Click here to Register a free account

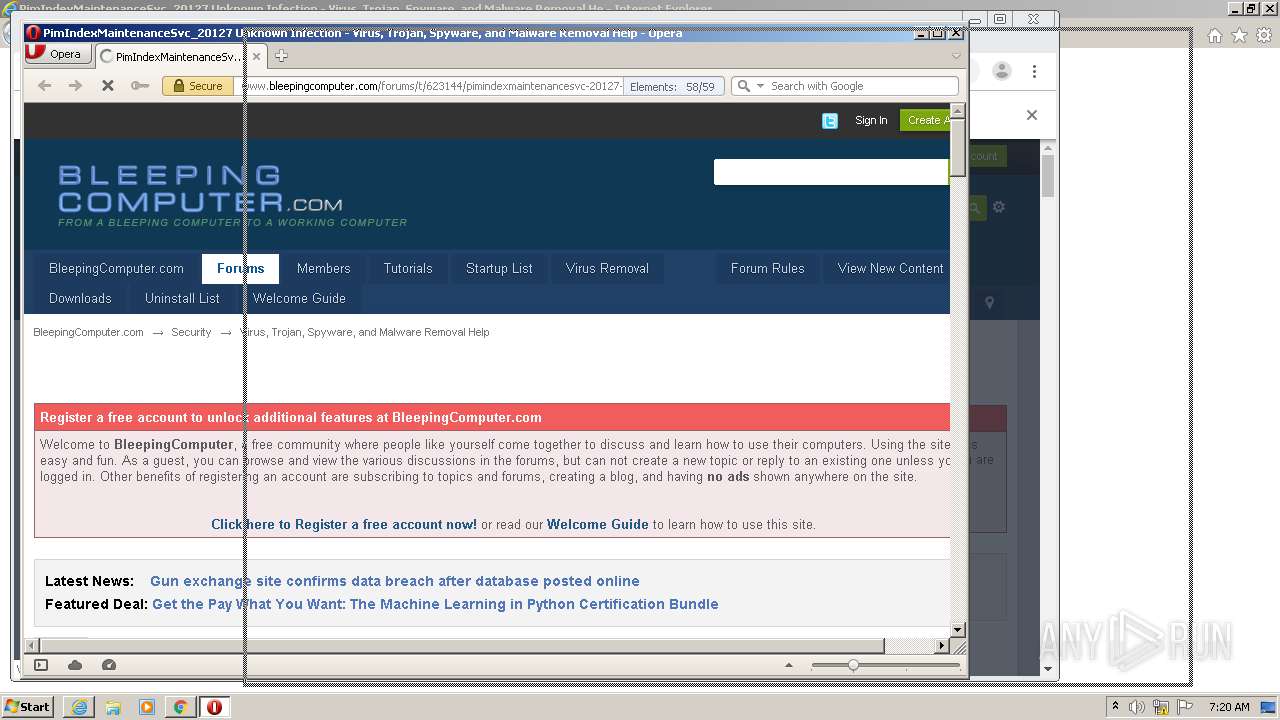[x=344, y=524]
